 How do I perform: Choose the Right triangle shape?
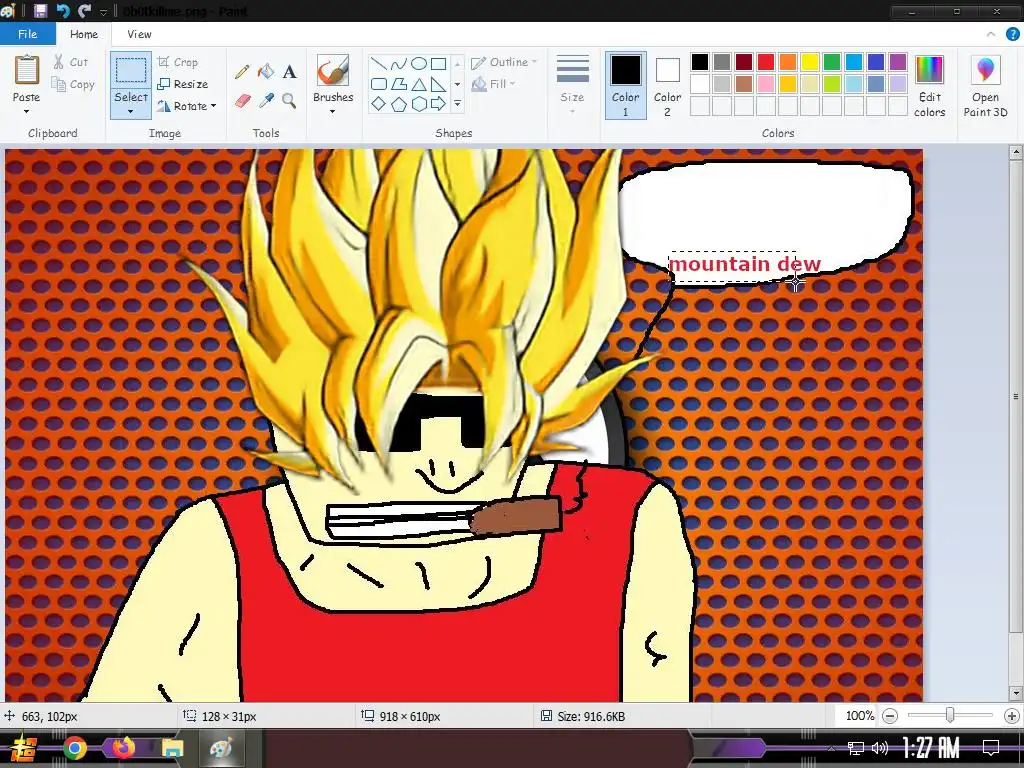438,84
